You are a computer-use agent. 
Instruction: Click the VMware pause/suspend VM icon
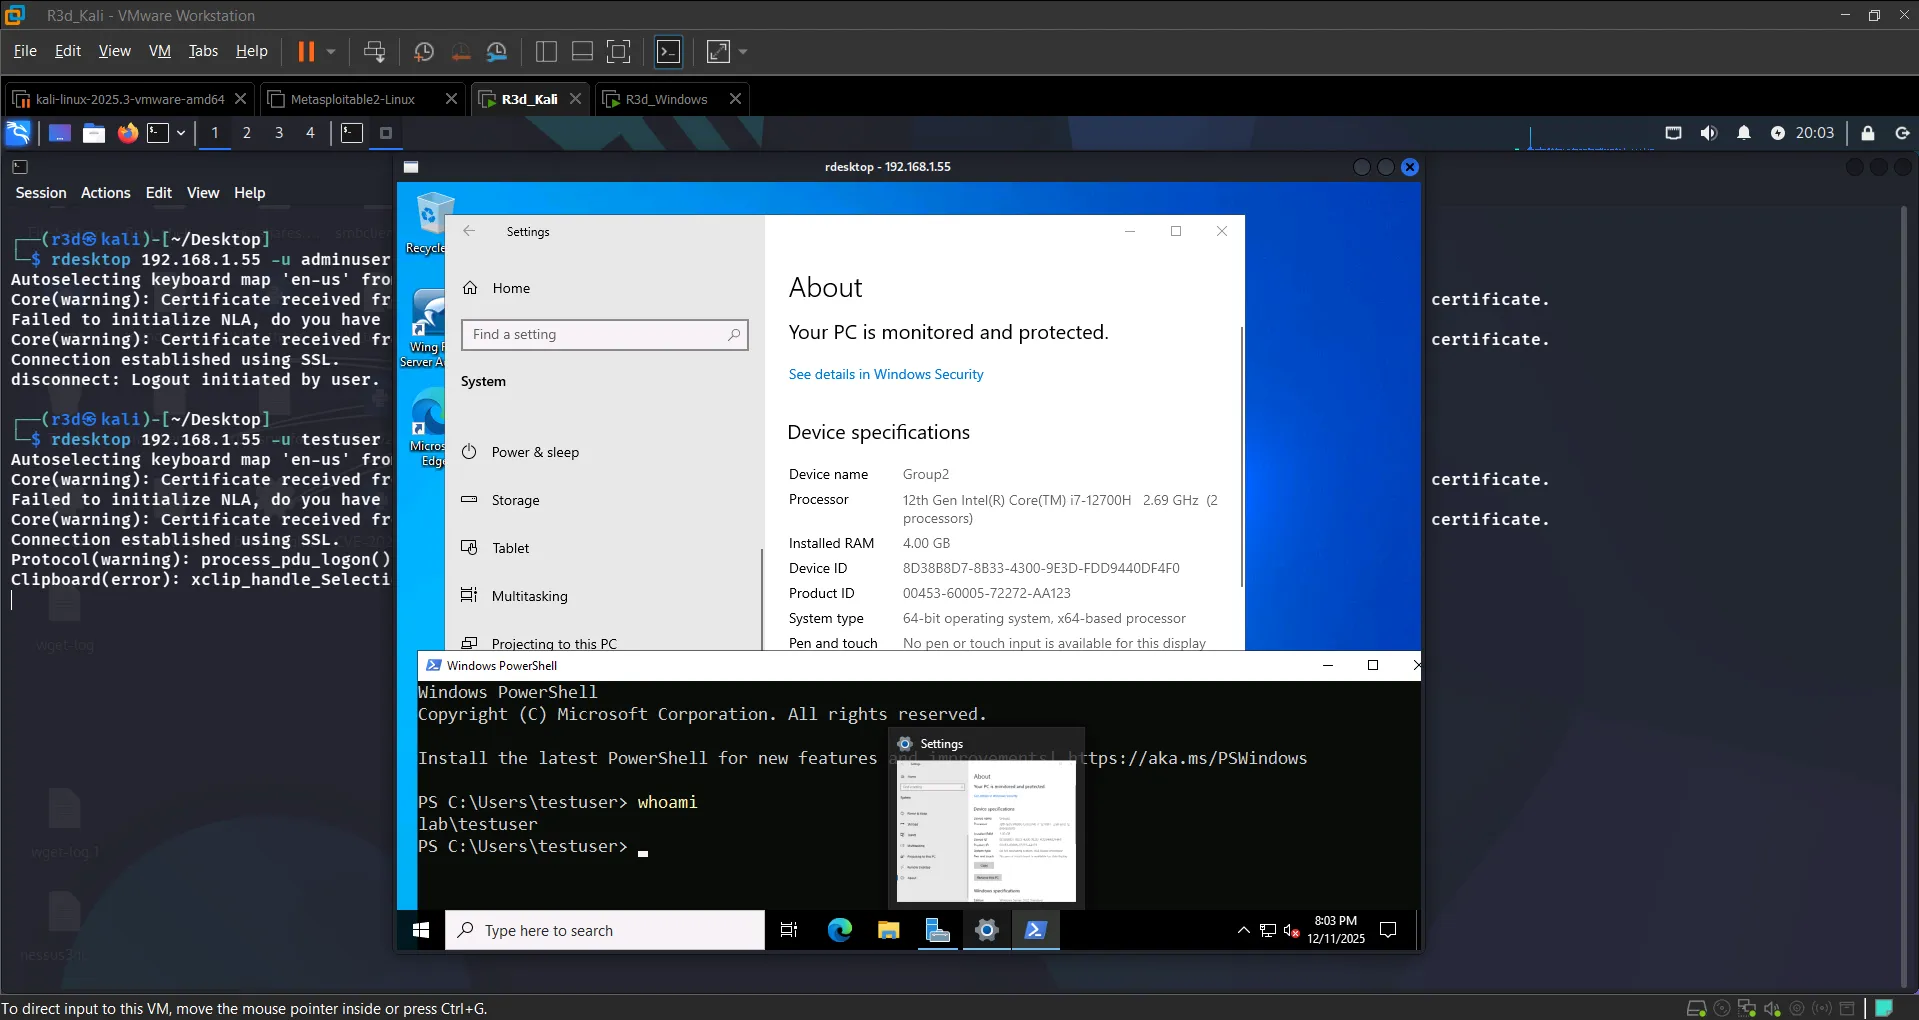(x=306, y=51)
